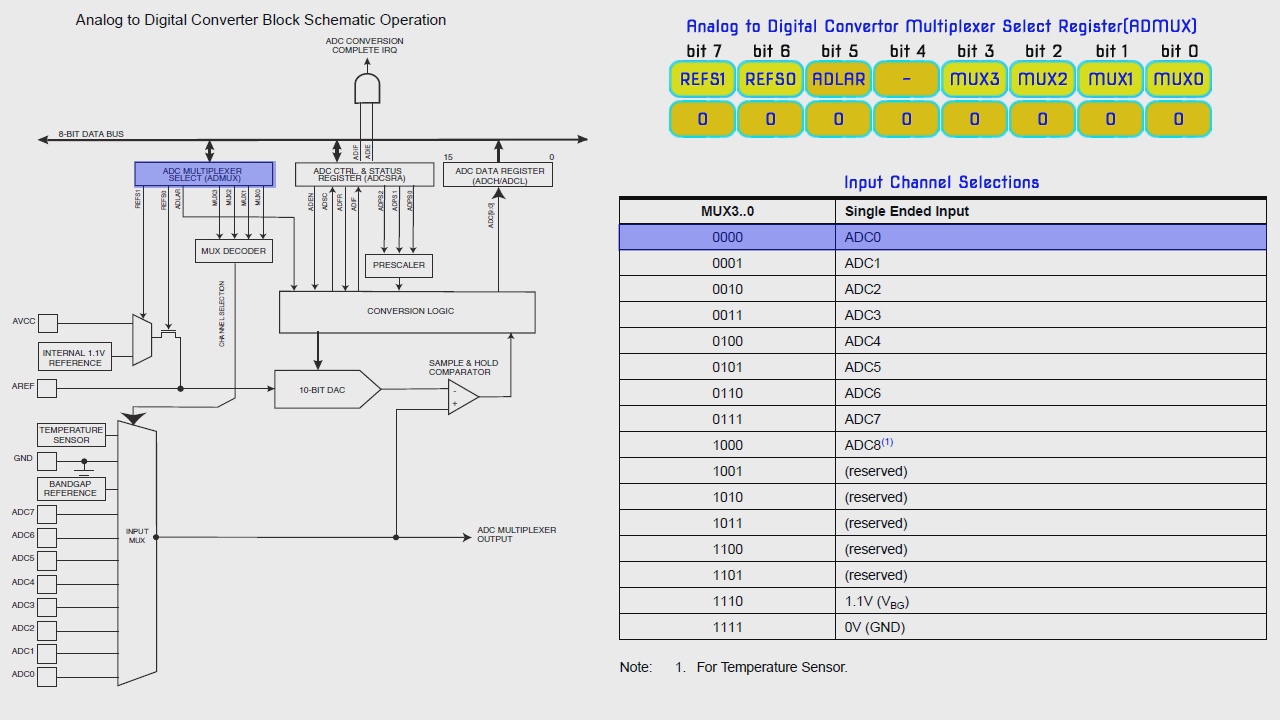Select the ADC Multiplexer Select (ADMUX) block
Screen dimensions: 1280x720
point(204,174)
